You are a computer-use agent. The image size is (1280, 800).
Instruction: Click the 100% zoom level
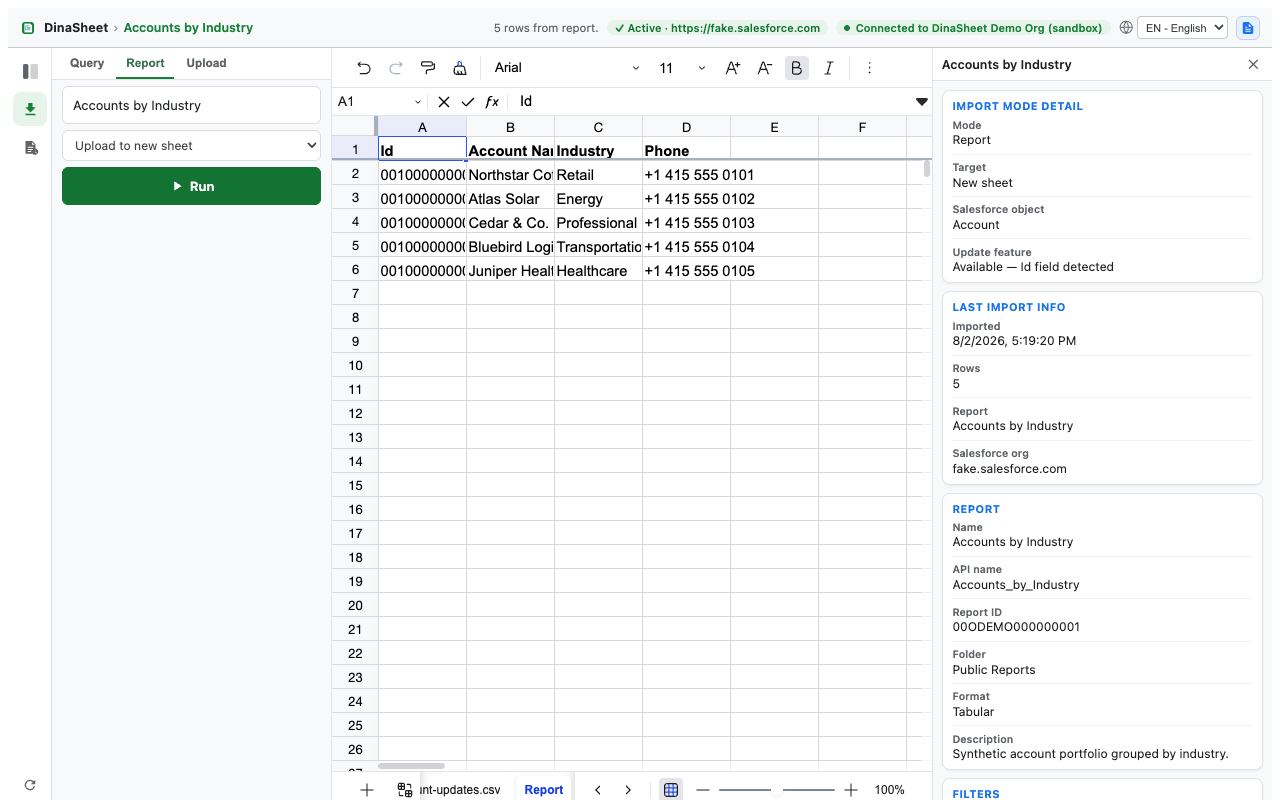pos(889,790)
